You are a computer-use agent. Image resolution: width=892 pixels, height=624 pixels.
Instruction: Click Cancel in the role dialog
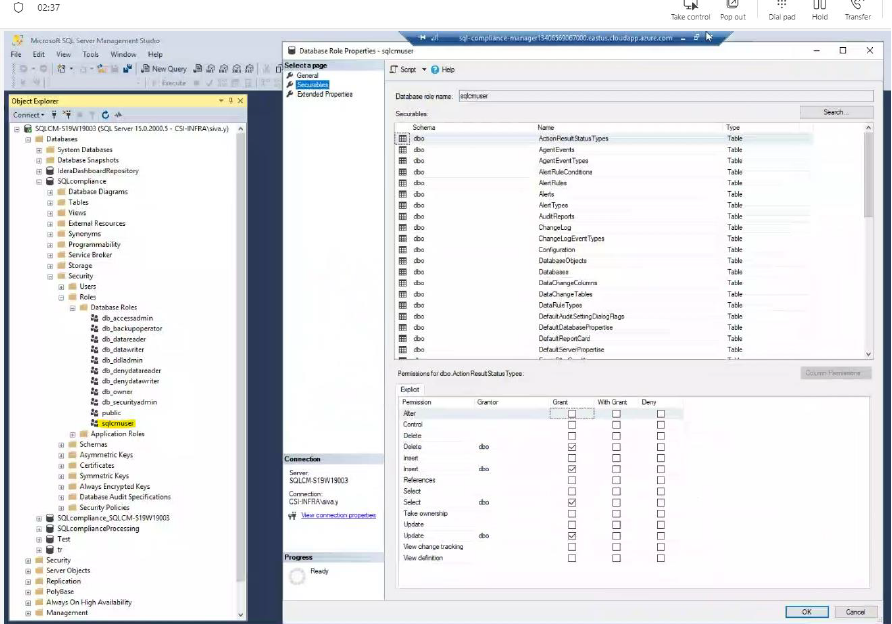coord(855,612)
